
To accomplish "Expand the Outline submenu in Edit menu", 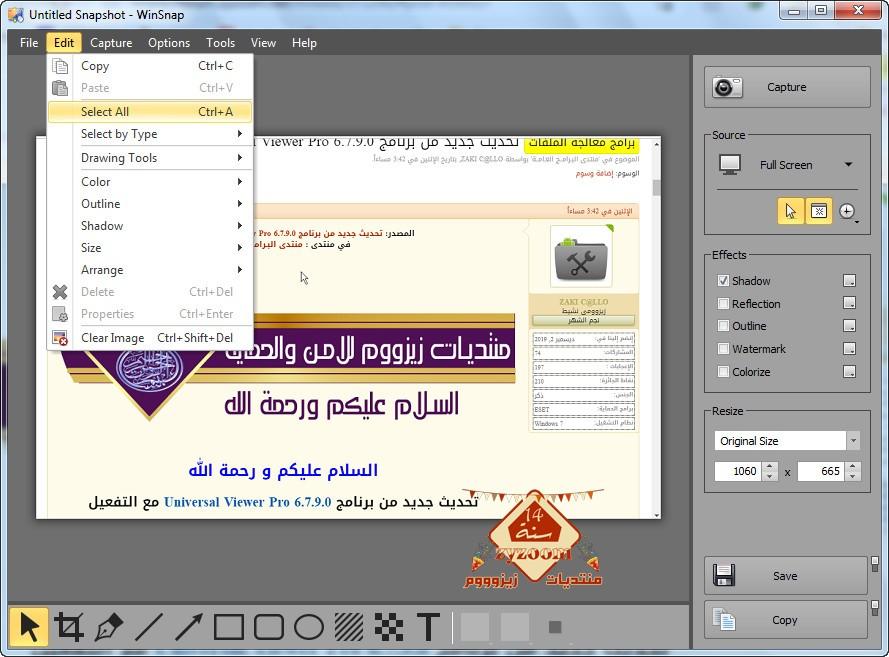I will (150, 204).
